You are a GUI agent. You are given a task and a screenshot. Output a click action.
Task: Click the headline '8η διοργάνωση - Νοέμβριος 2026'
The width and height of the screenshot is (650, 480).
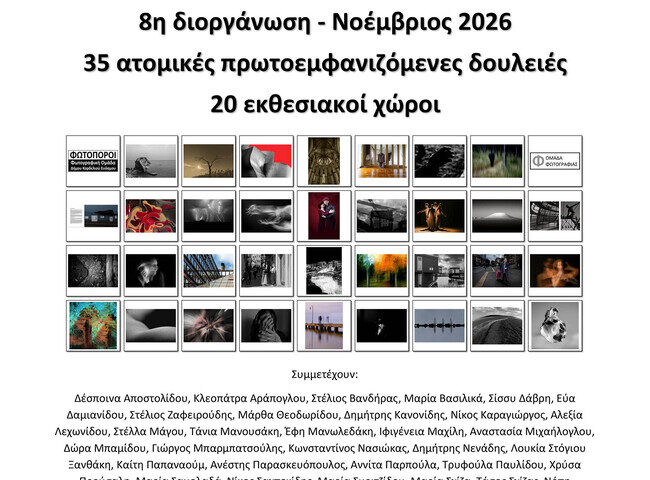tap(325, 22)
